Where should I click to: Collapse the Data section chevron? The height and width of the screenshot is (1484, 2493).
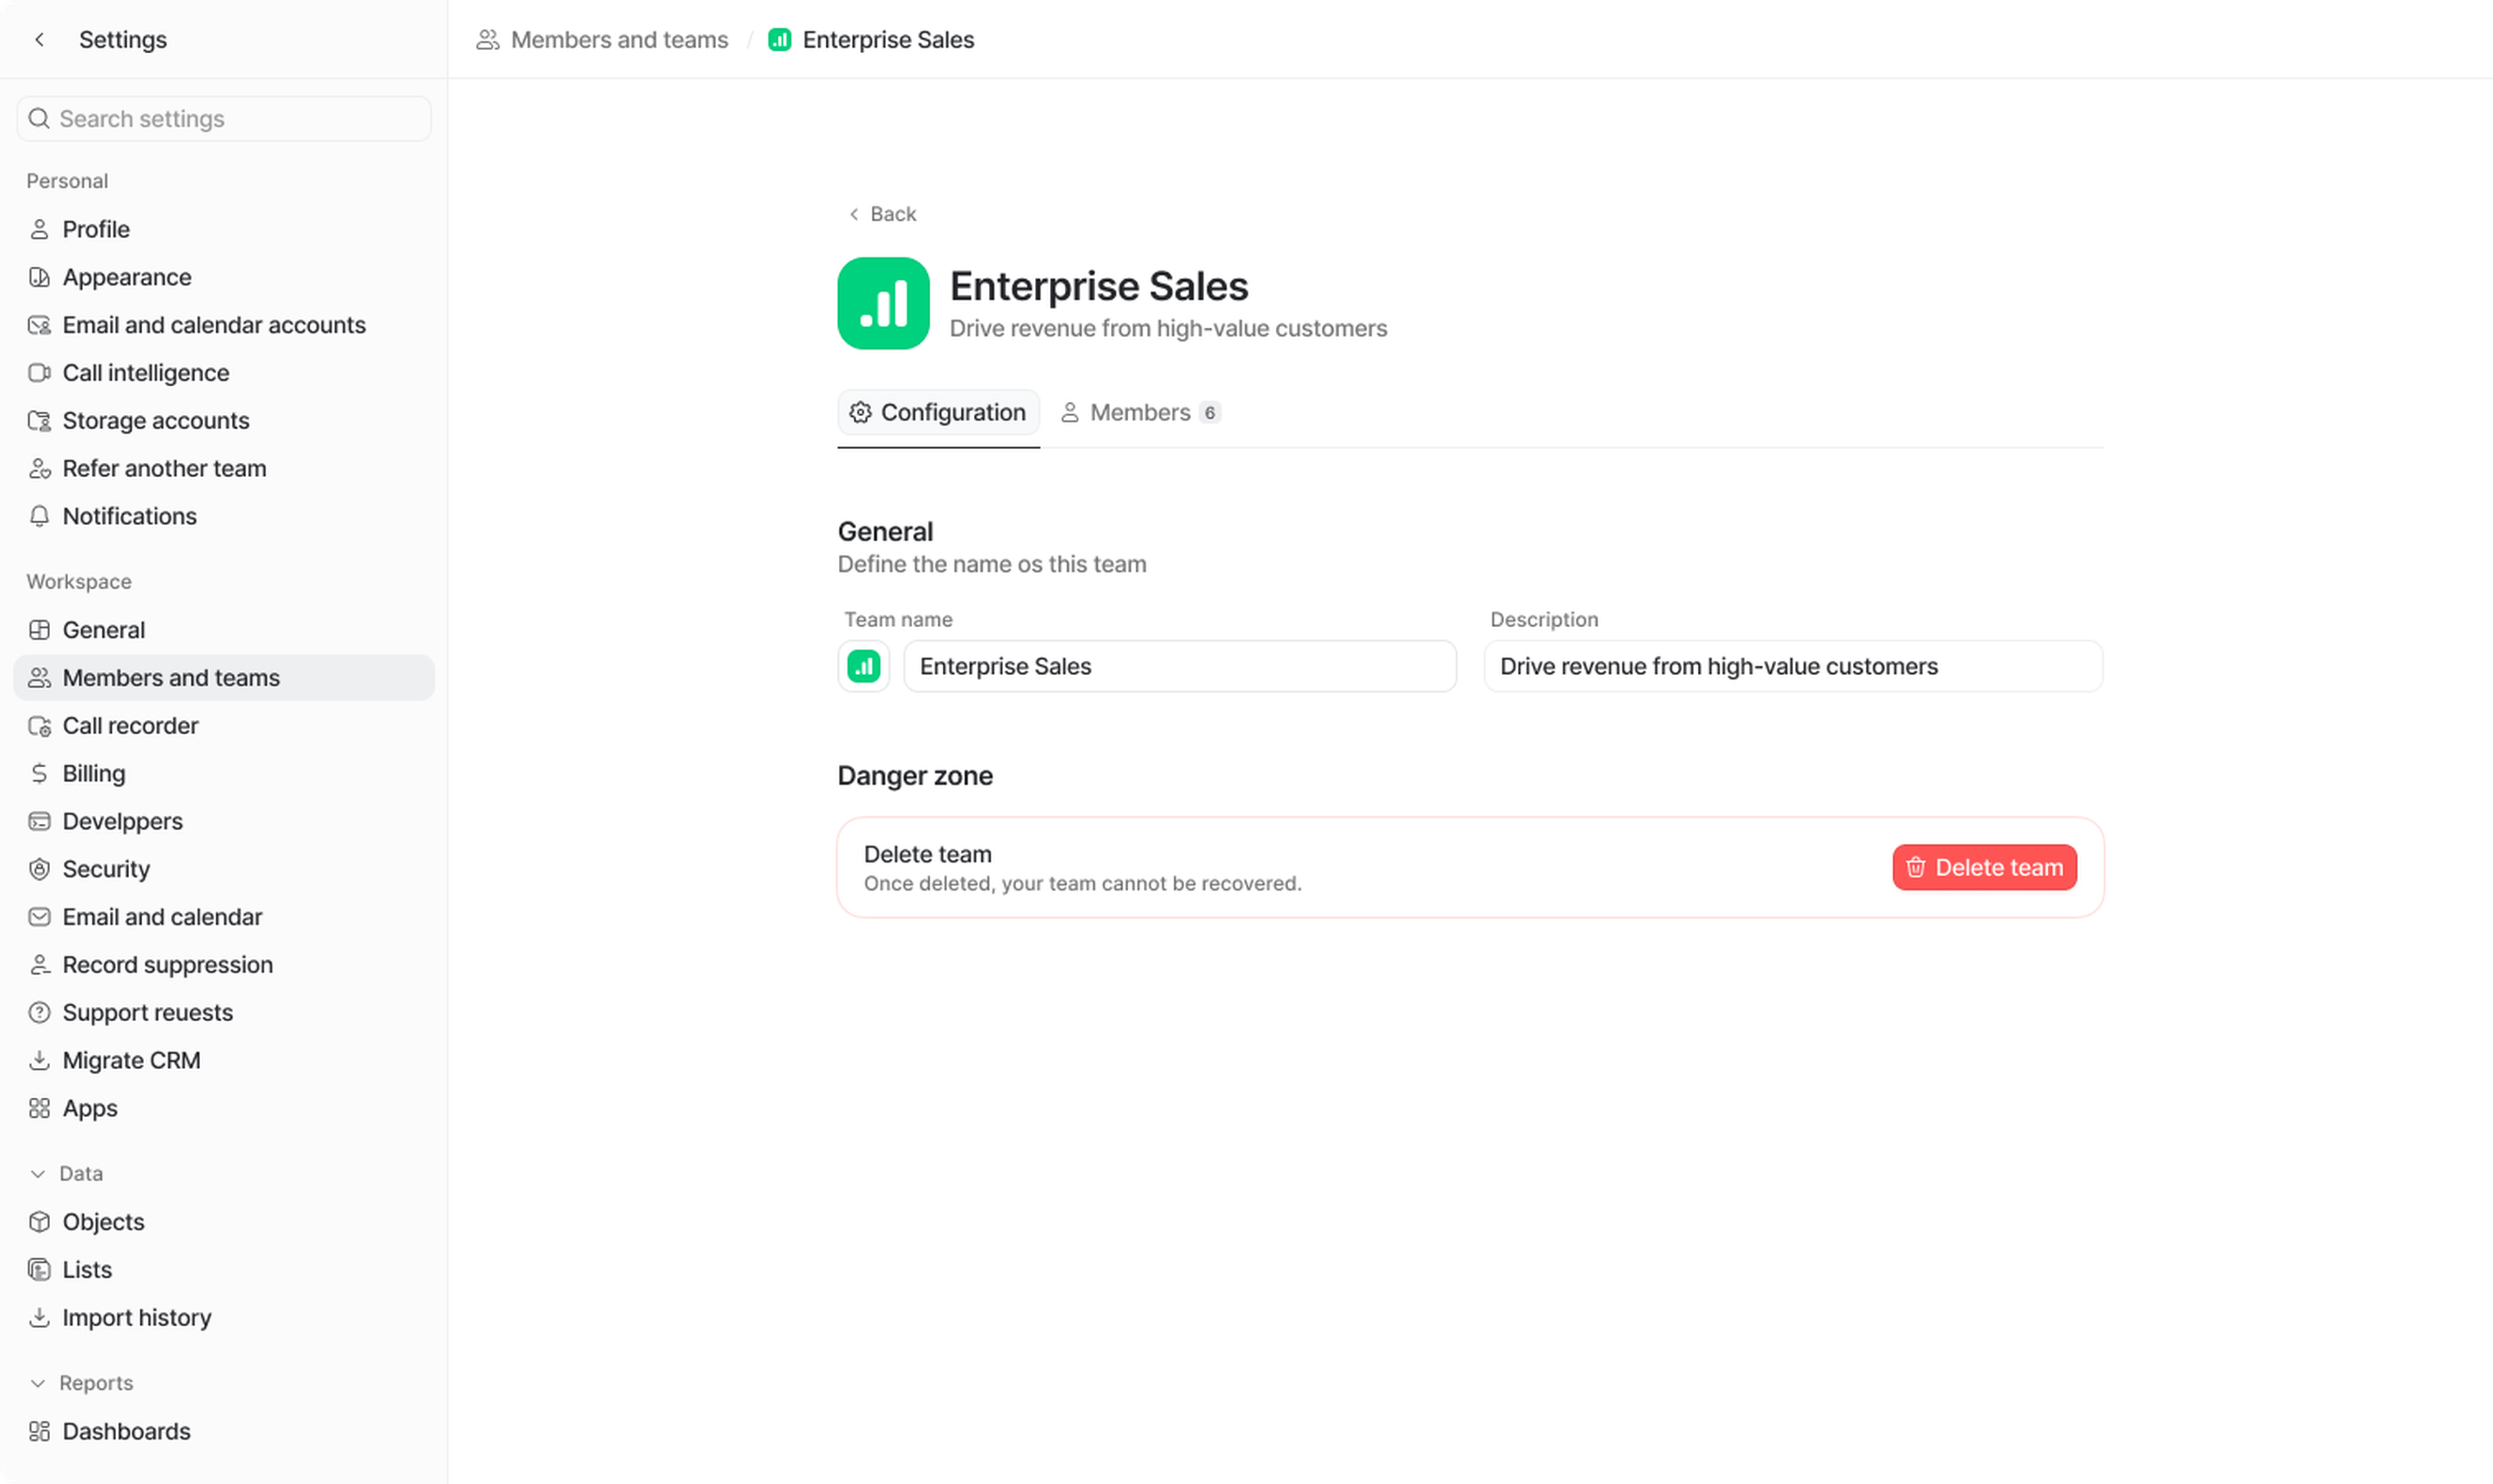point(38,1174)
